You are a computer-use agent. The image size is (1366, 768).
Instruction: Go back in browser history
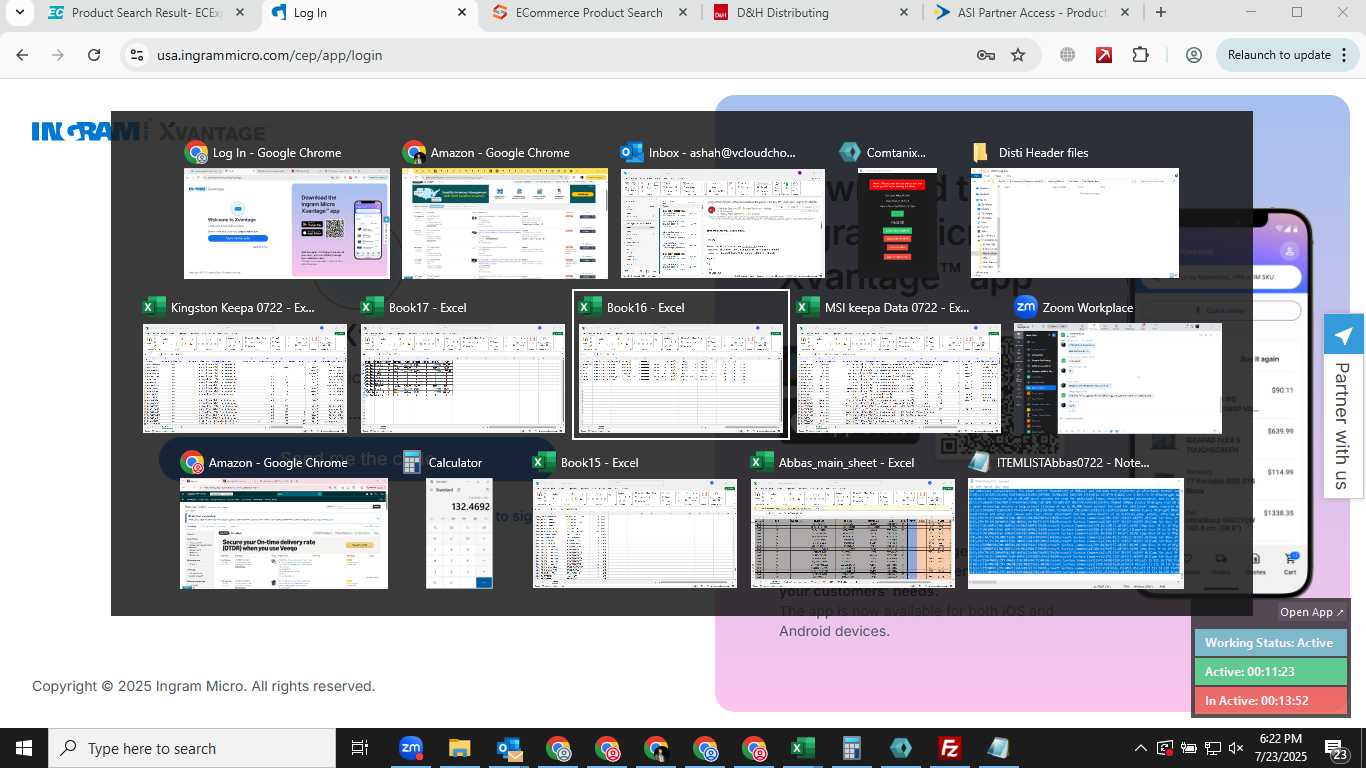point(22,55)
